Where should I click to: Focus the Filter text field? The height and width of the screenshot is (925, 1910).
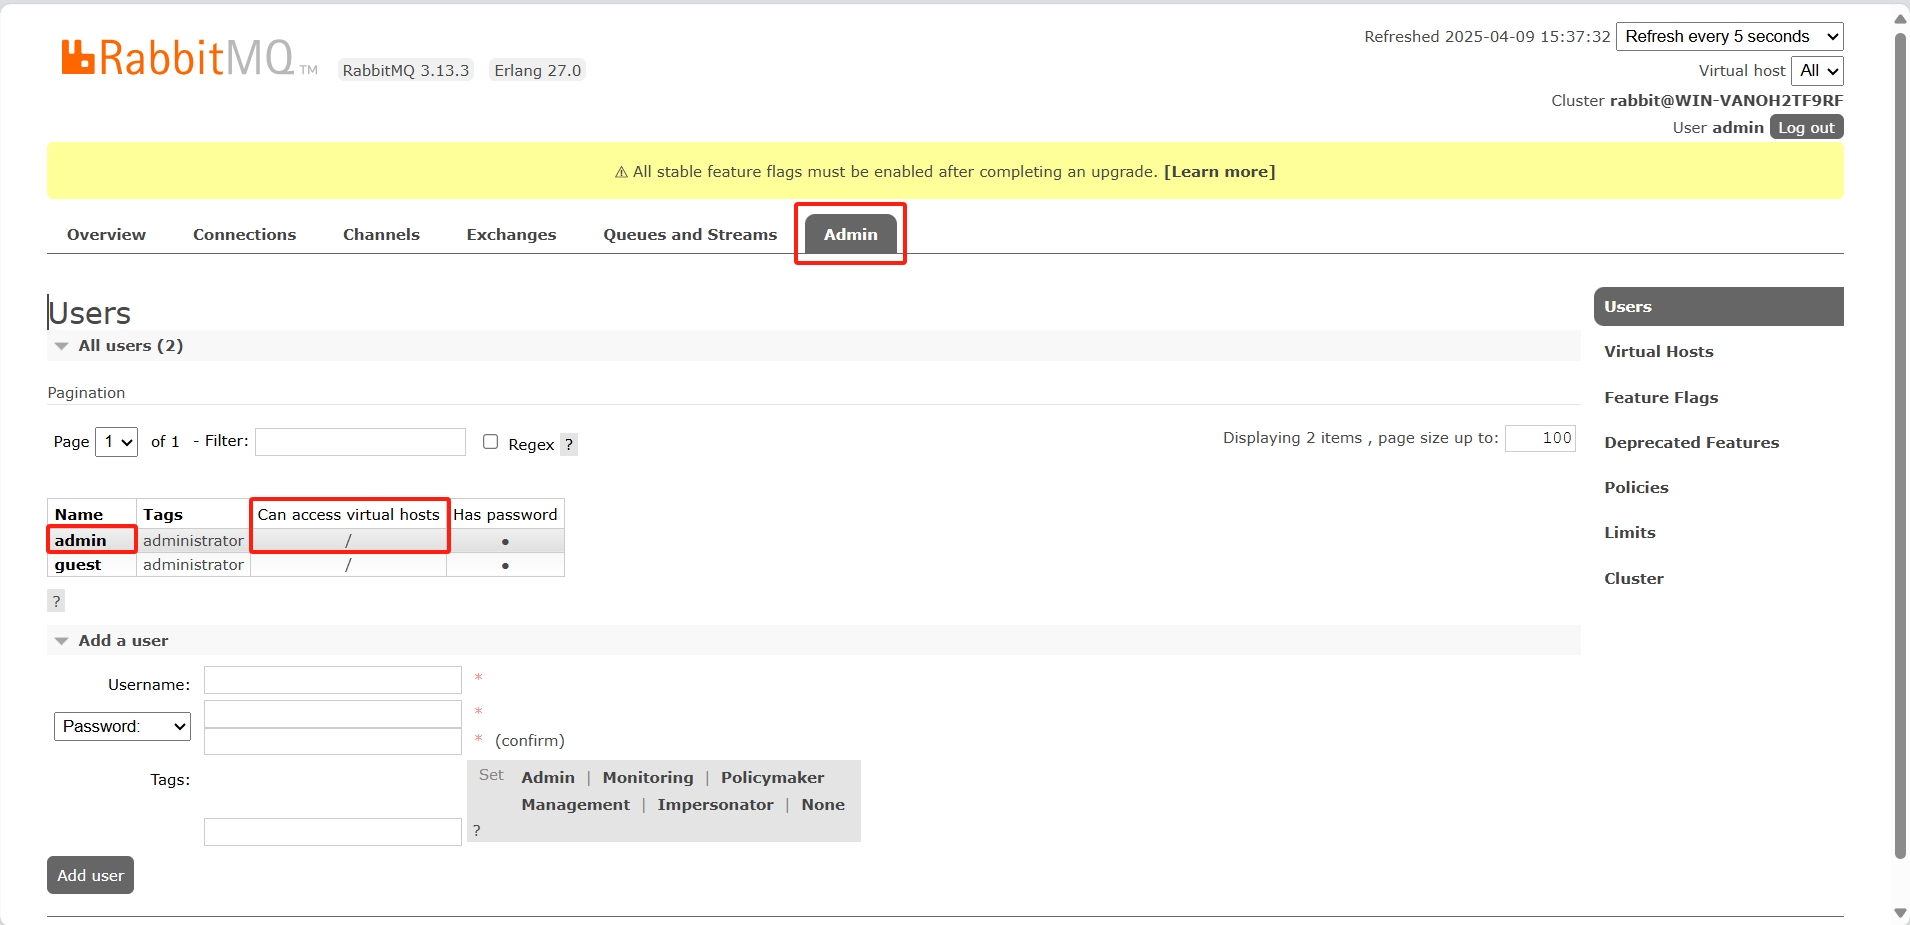pos(360,442)
